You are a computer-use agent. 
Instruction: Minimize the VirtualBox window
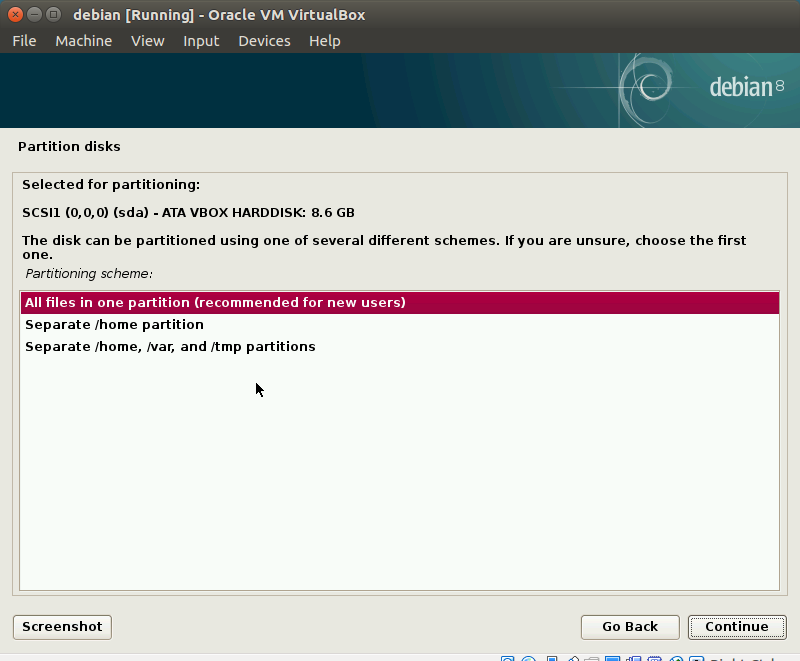pos(34,15)
